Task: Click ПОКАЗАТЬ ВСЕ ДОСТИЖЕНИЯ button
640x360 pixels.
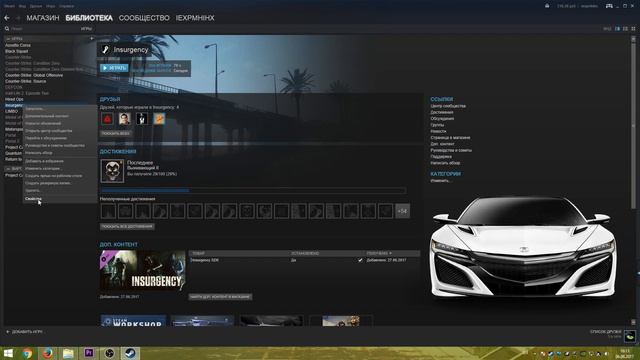Action: tap(127, 227)
